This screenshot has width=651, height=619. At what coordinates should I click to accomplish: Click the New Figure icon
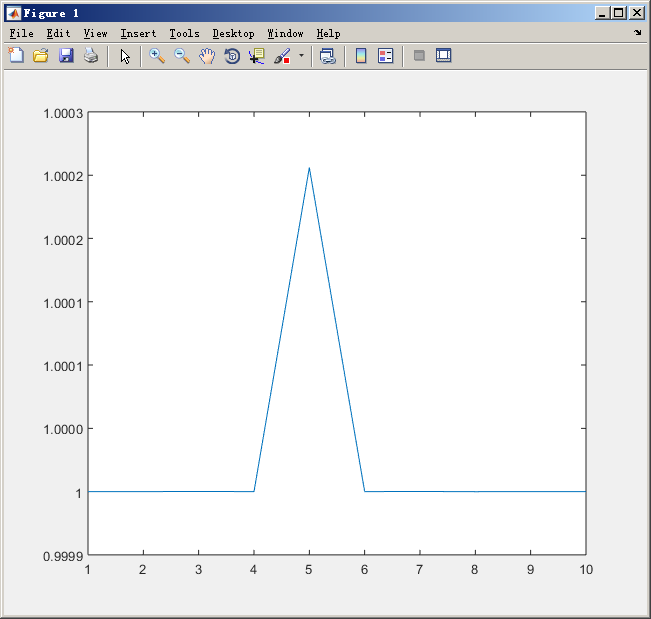point(16,55)
